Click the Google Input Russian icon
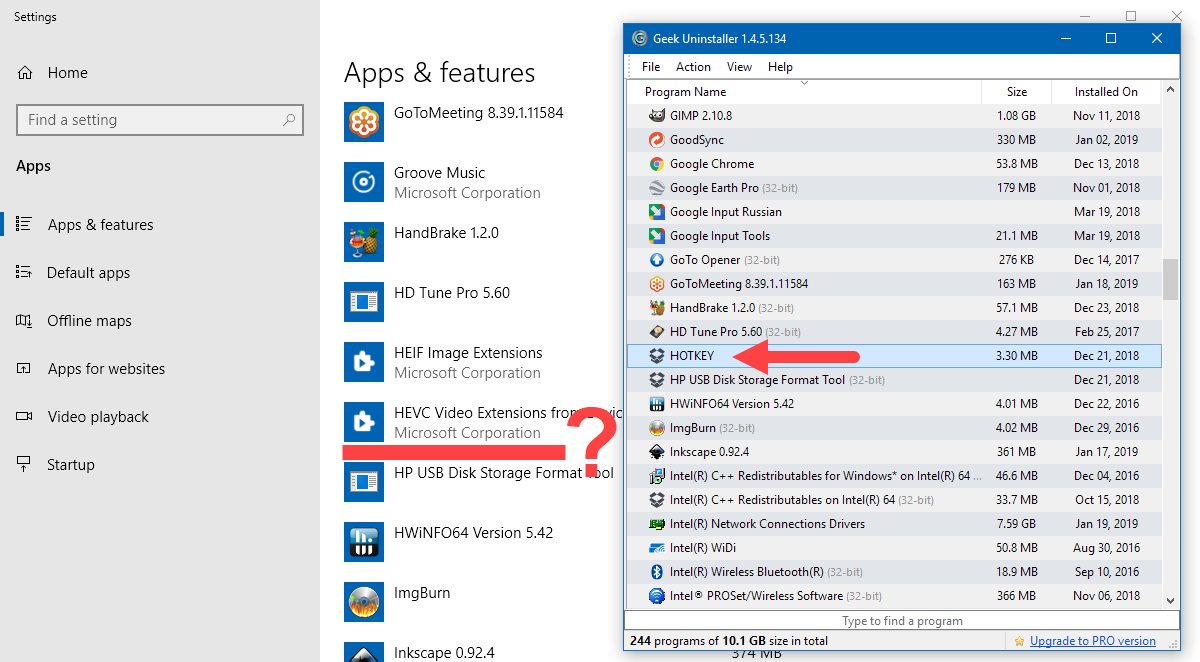Image resolution: width=1200 pixels, height=662 pixels. (x=657, y=212)
